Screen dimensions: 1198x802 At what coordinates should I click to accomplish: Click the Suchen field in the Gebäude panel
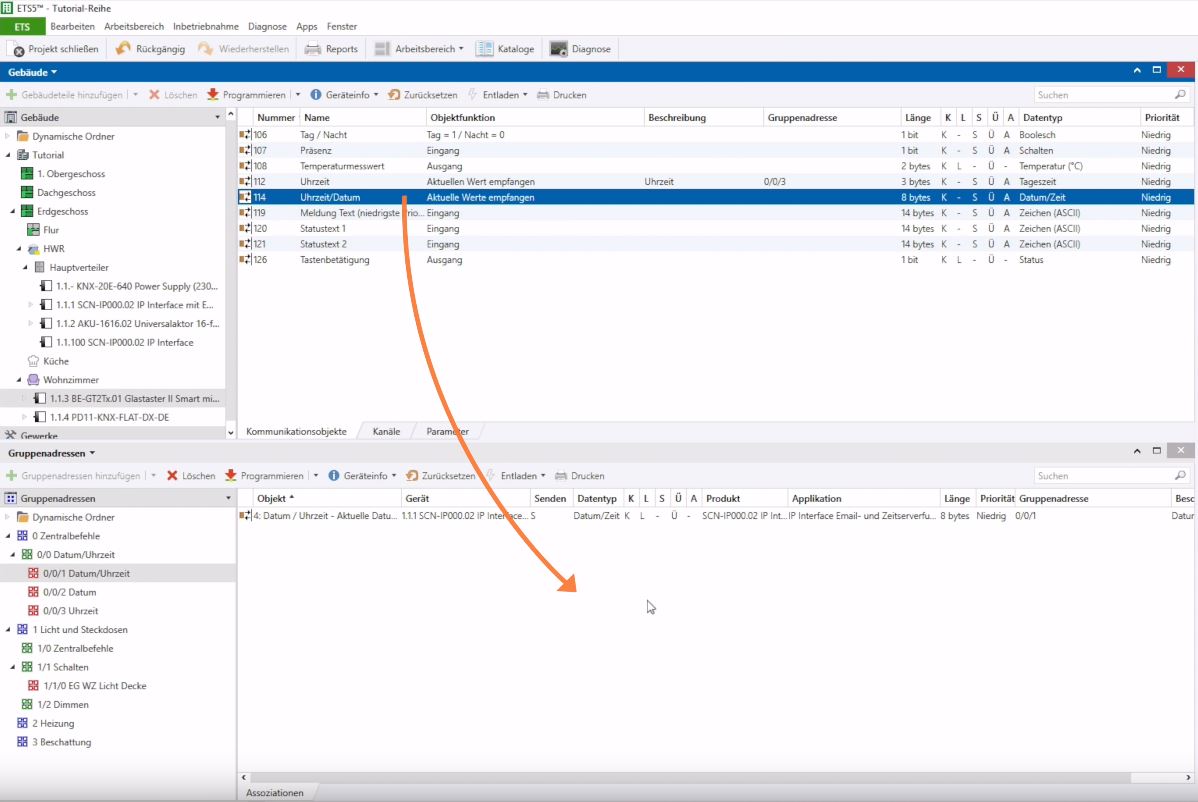1111,95
